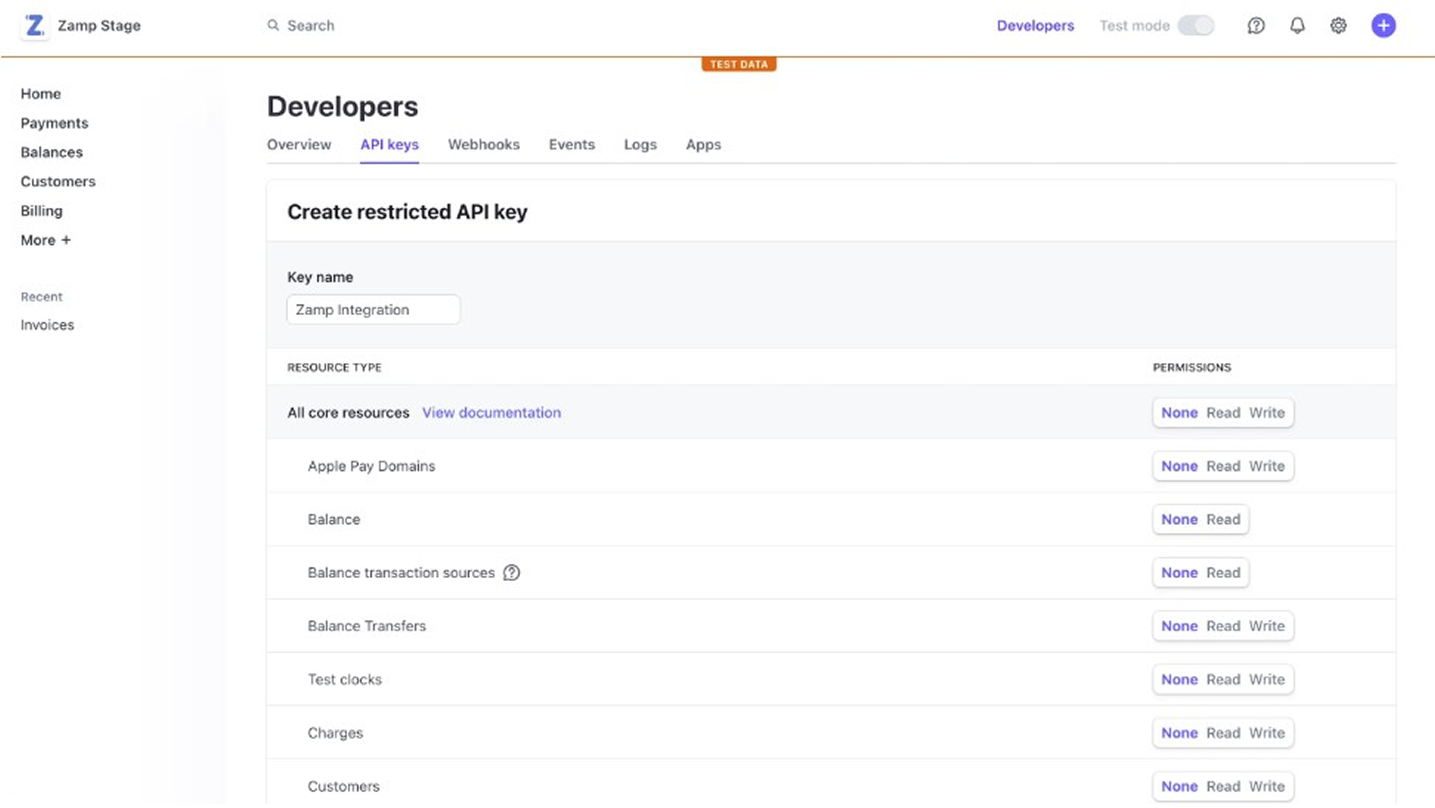This screenshot has width=1435, height=808.
Task: Set Apple Pay Domains permission to Read
Action: click(1223, 466)
